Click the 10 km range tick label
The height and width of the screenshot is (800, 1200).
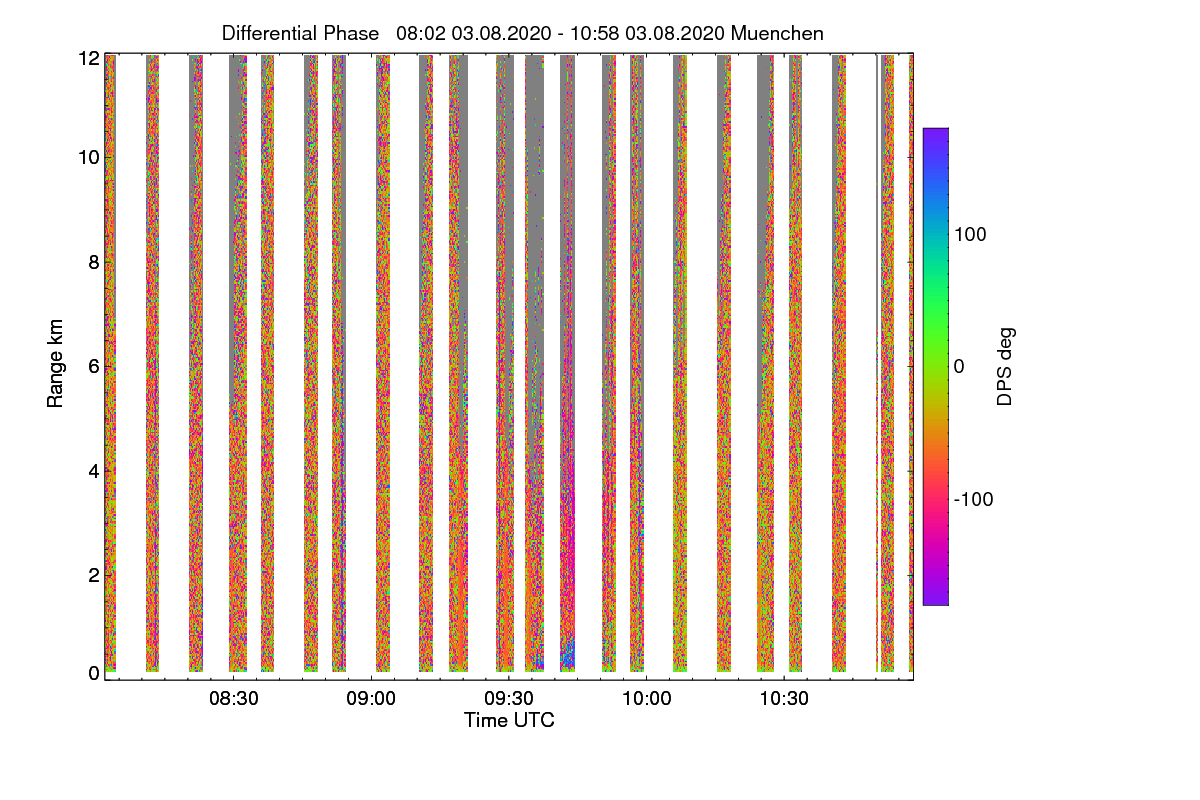point(89,158)
